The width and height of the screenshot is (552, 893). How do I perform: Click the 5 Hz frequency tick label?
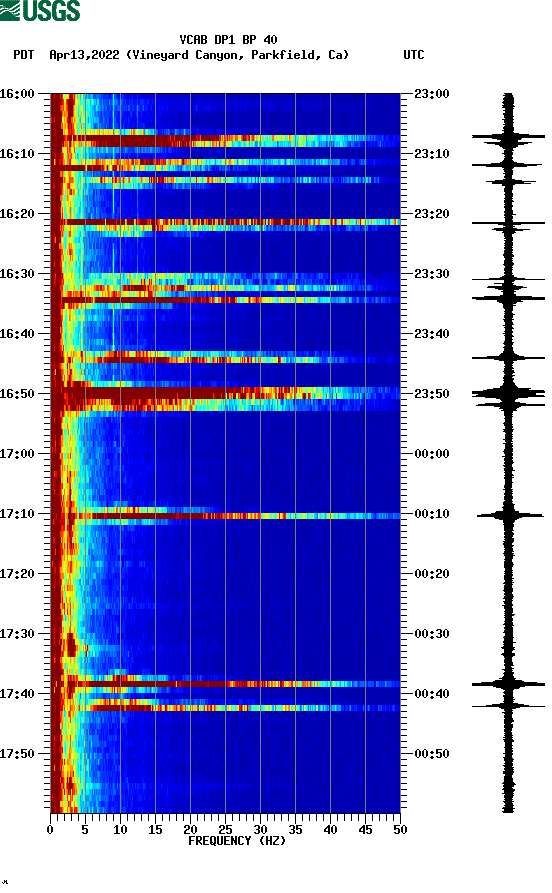(85, 830)
